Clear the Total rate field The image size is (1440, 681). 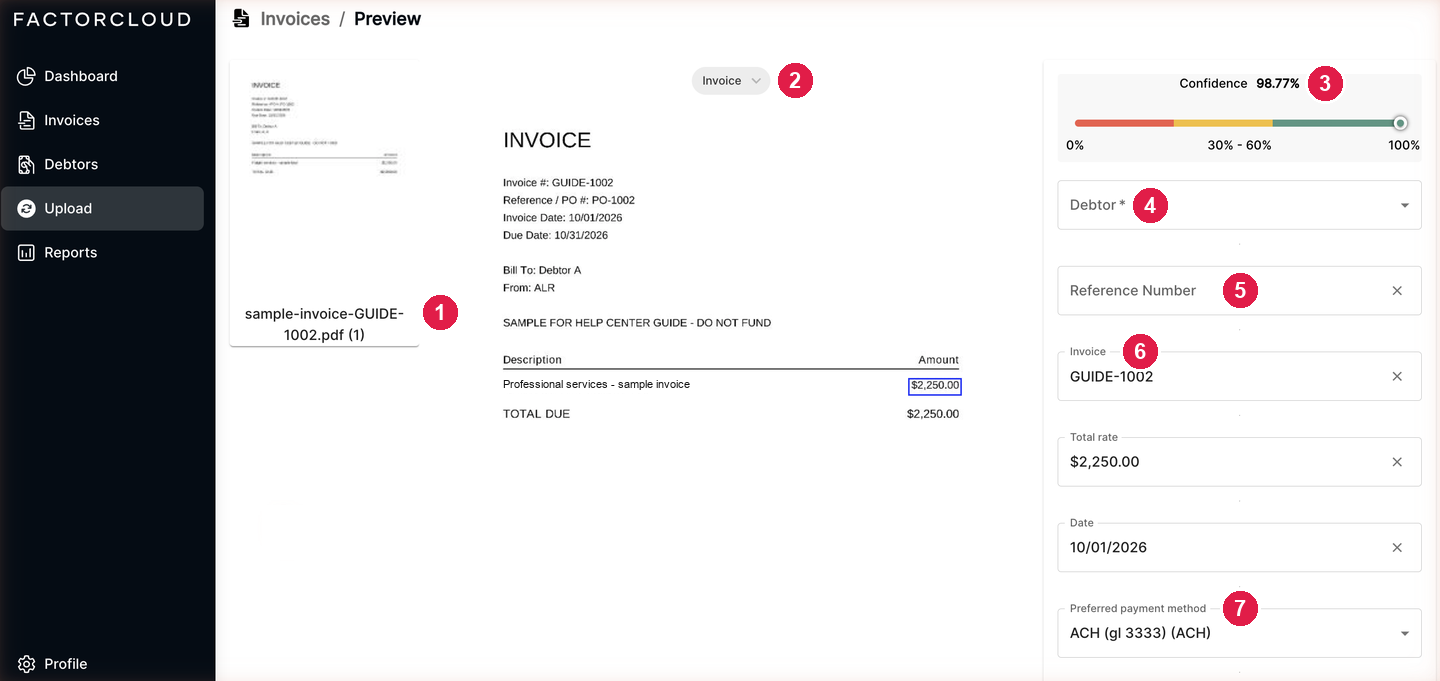pyautogui.click(x=1397, y=462)
